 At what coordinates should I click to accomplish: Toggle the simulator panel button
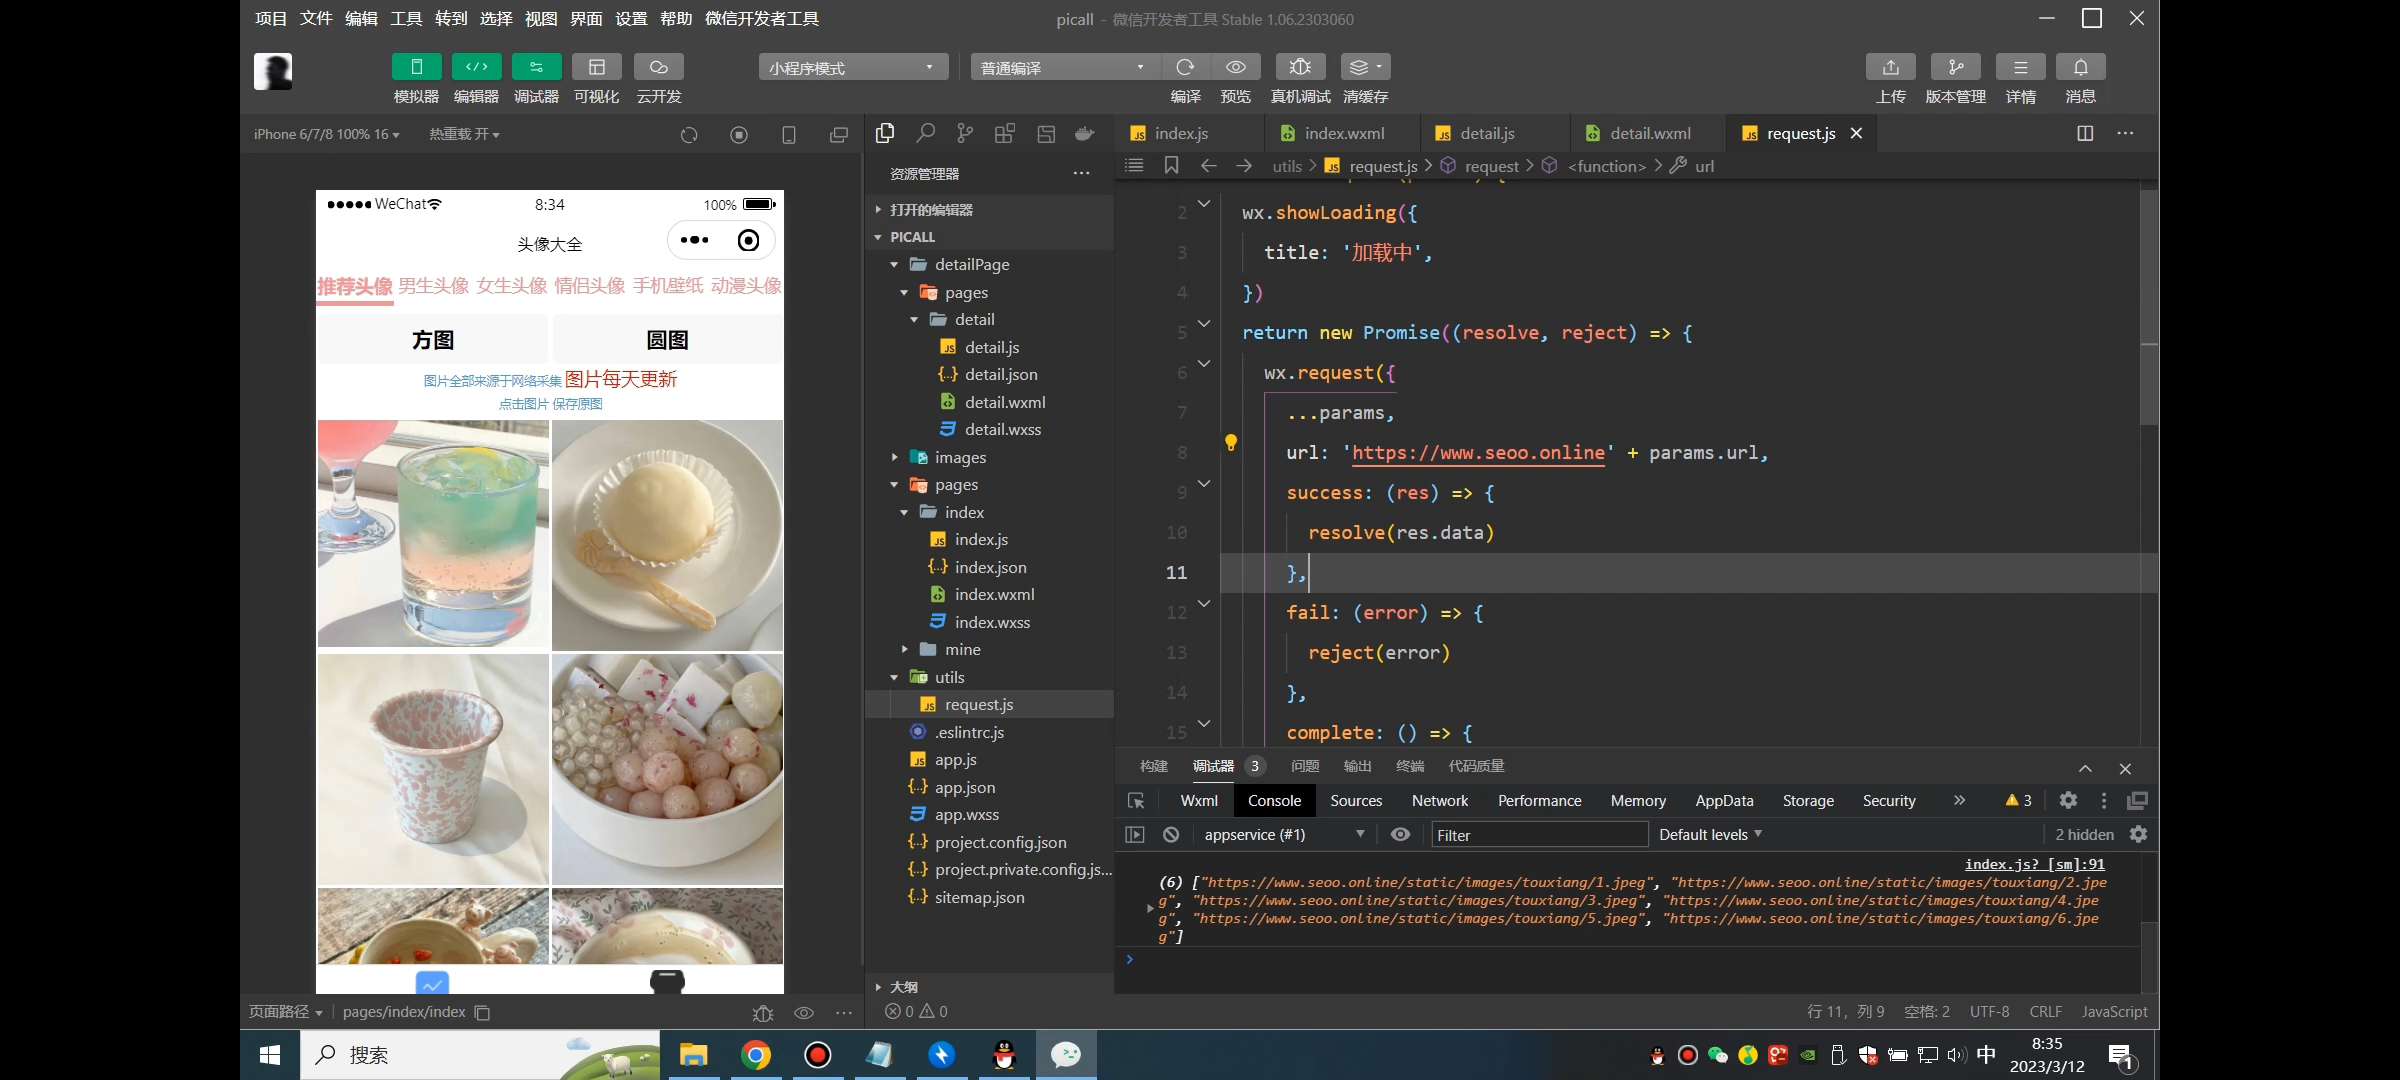point(417,67)
